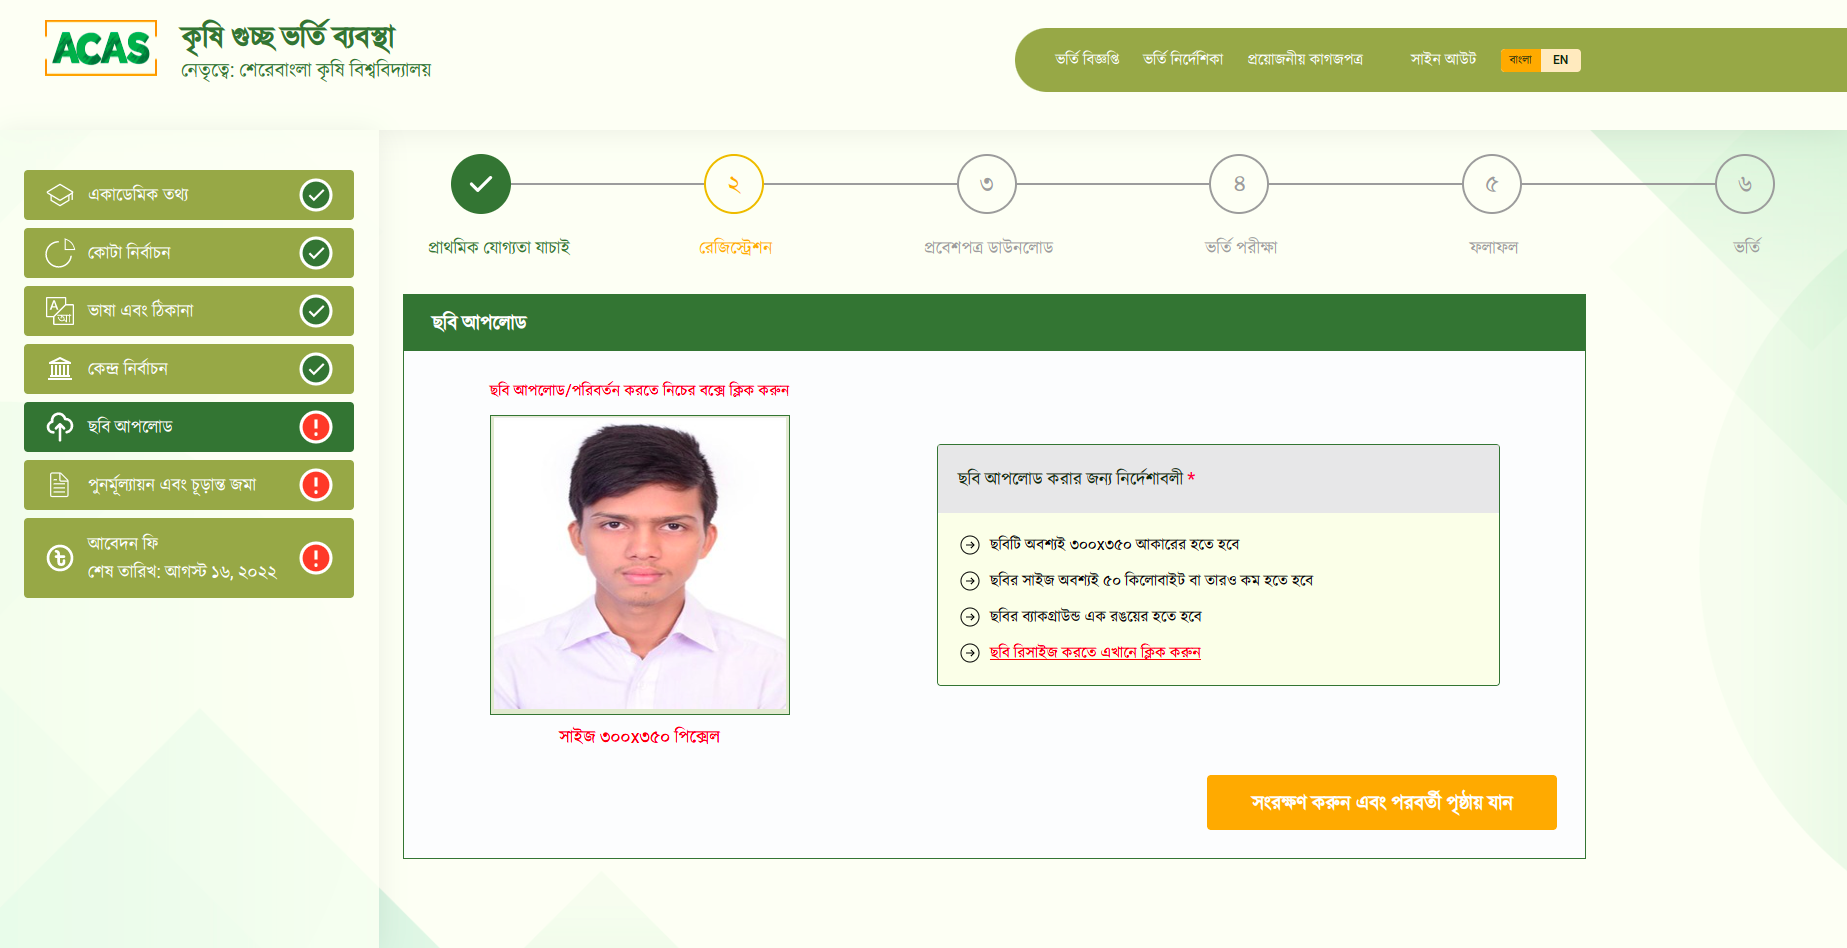Click red alert icon on আবেদন ফি row
The image size is (1847, 948).
316,558
